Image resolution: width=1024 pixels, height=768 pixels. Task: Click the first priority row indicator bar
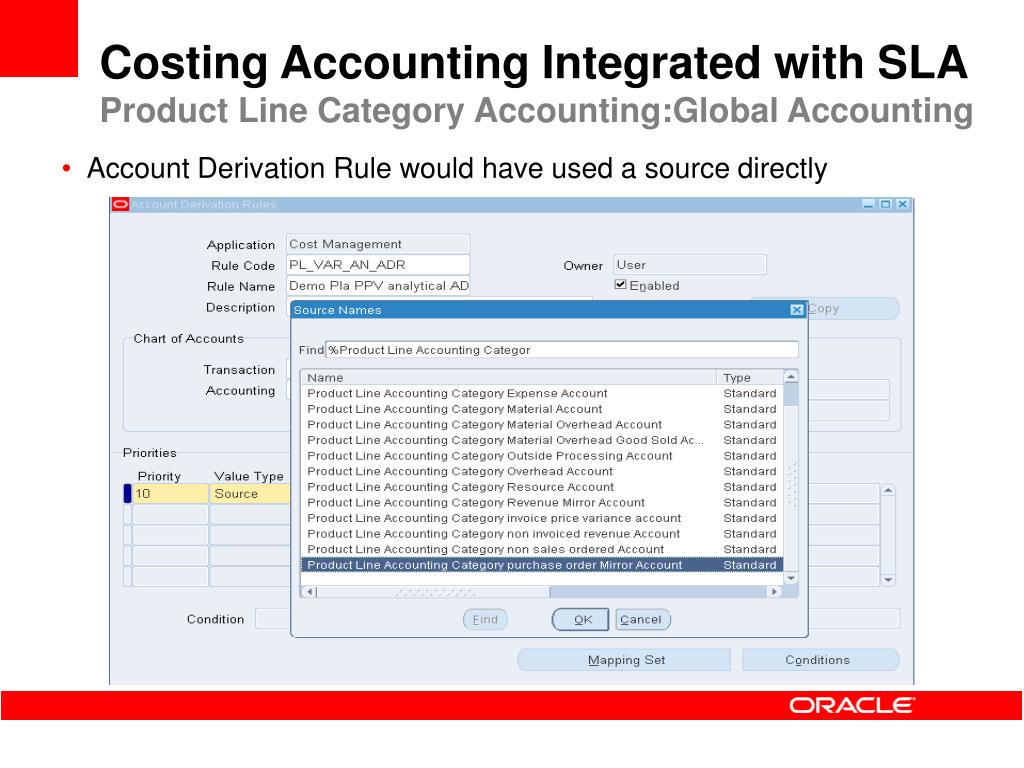click(127, 494)
